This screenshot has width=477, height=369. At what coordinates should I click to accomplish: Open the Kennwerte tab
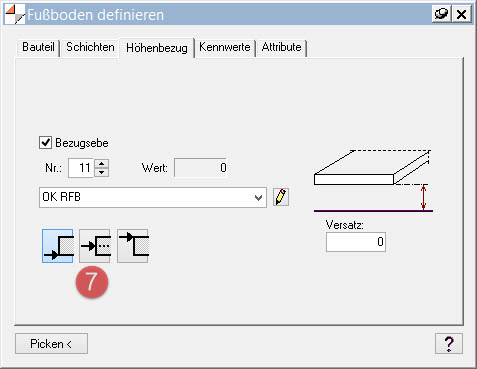pos(225,47)
